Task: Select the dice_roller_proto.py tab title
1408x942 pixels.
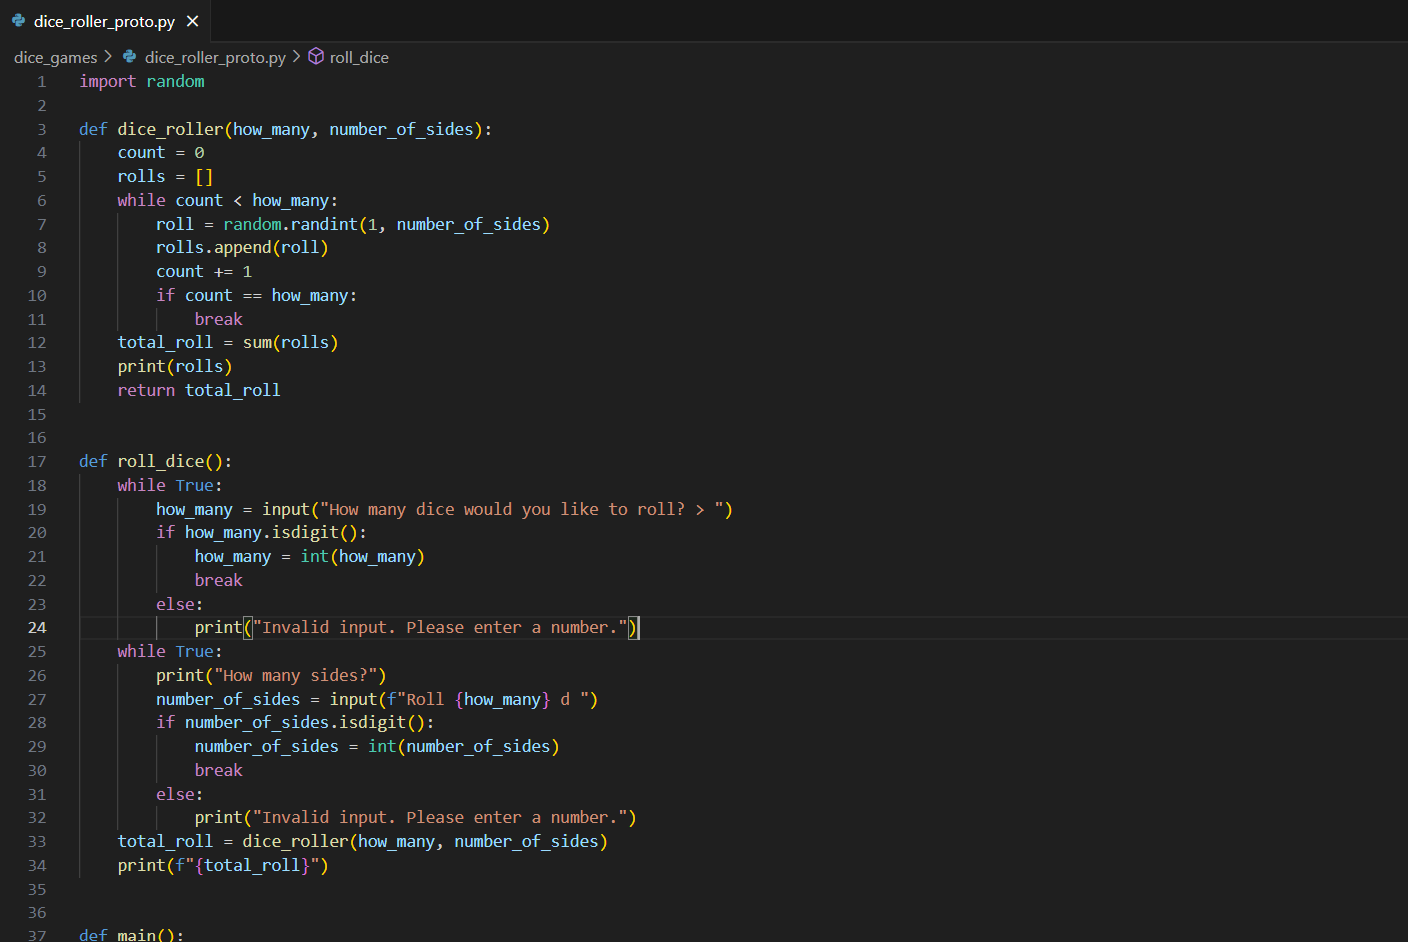Action: click(x=104, y=21)
